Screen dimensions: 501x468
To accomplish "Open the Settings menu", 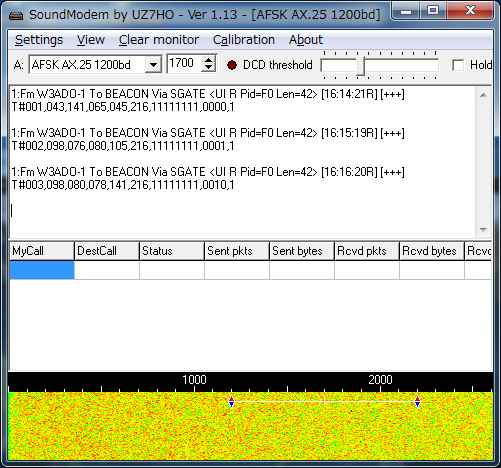I will click(x=39, y=40).
